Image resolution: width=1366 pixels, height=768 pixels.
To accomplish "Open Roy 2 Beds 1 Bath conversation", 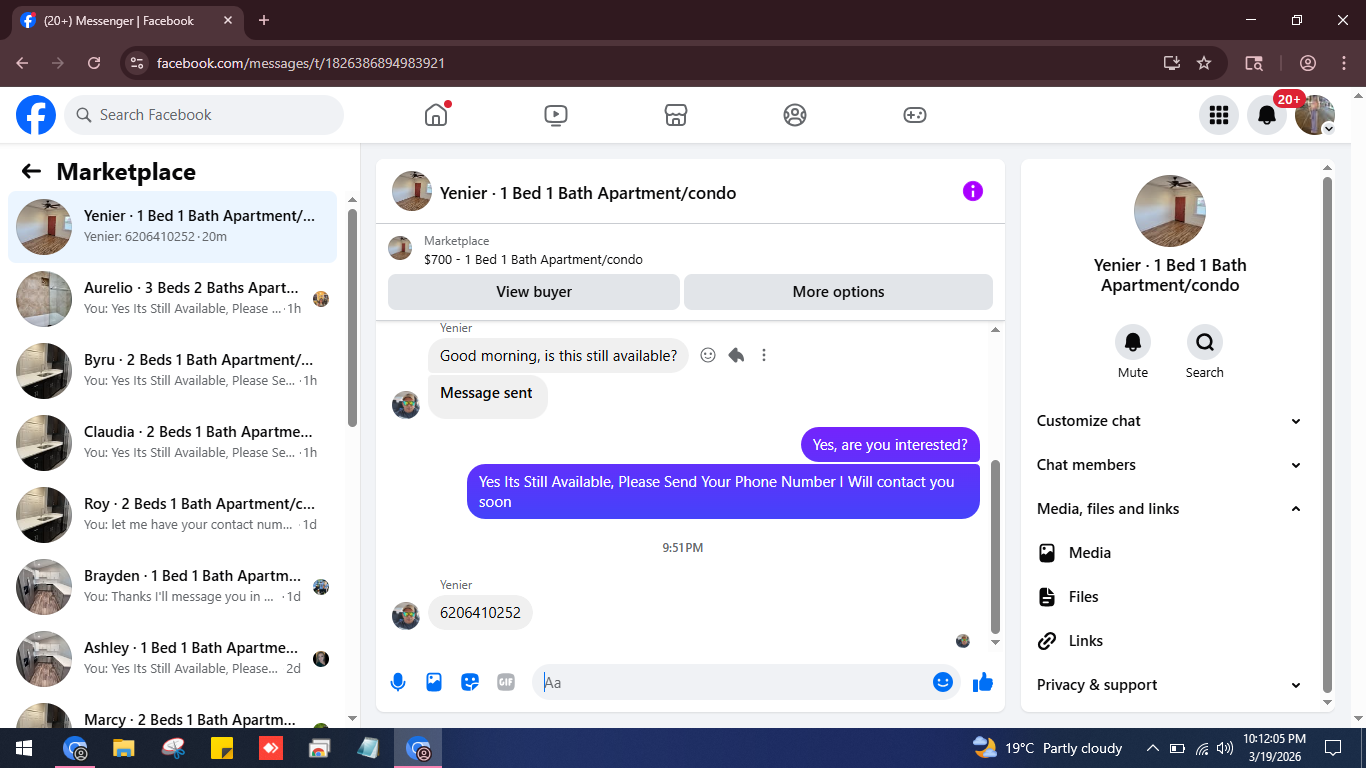I will coord(172,515).
